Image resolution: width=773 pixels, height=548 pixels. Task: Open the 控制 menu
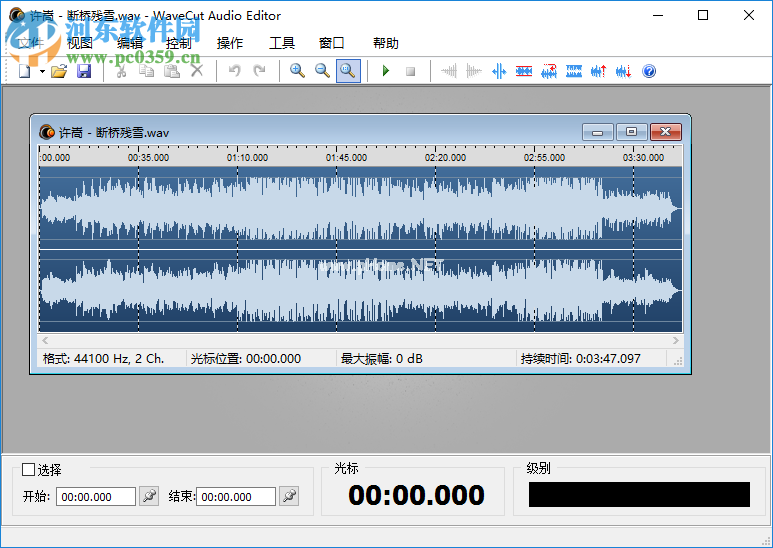tap(178, 43)
